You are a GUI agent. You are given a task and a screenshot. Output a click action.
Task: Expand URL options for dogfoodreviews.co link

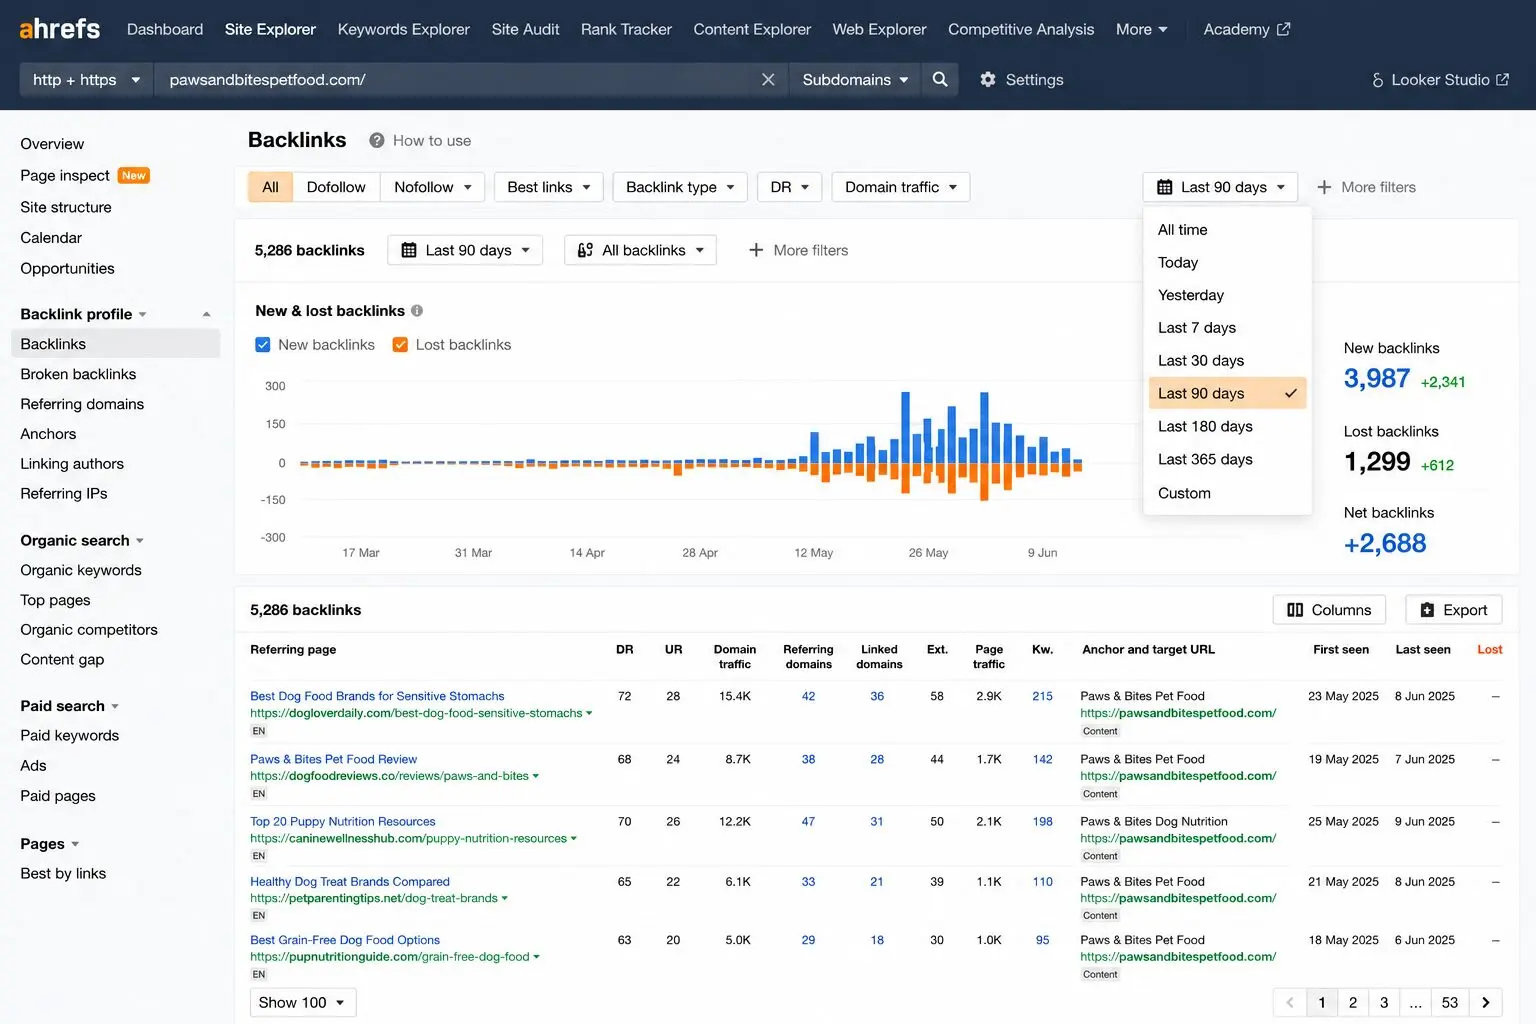(536, 776)
